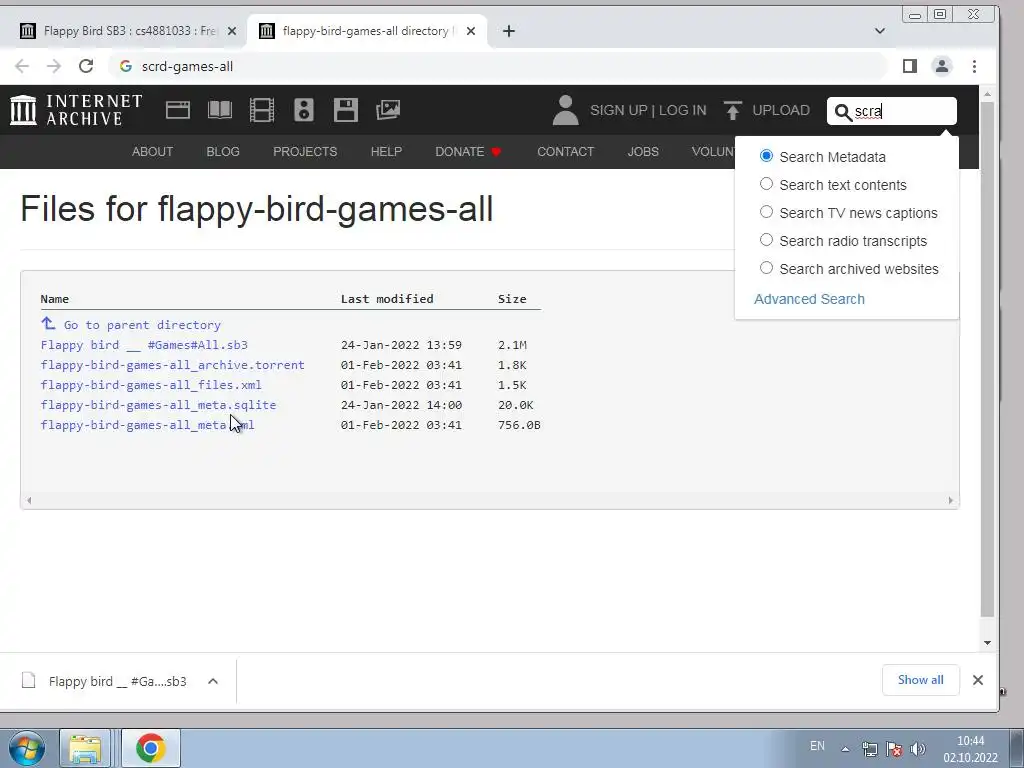Go to parent directory link
The image size is (1024, 768).
[x=142, y=325]
